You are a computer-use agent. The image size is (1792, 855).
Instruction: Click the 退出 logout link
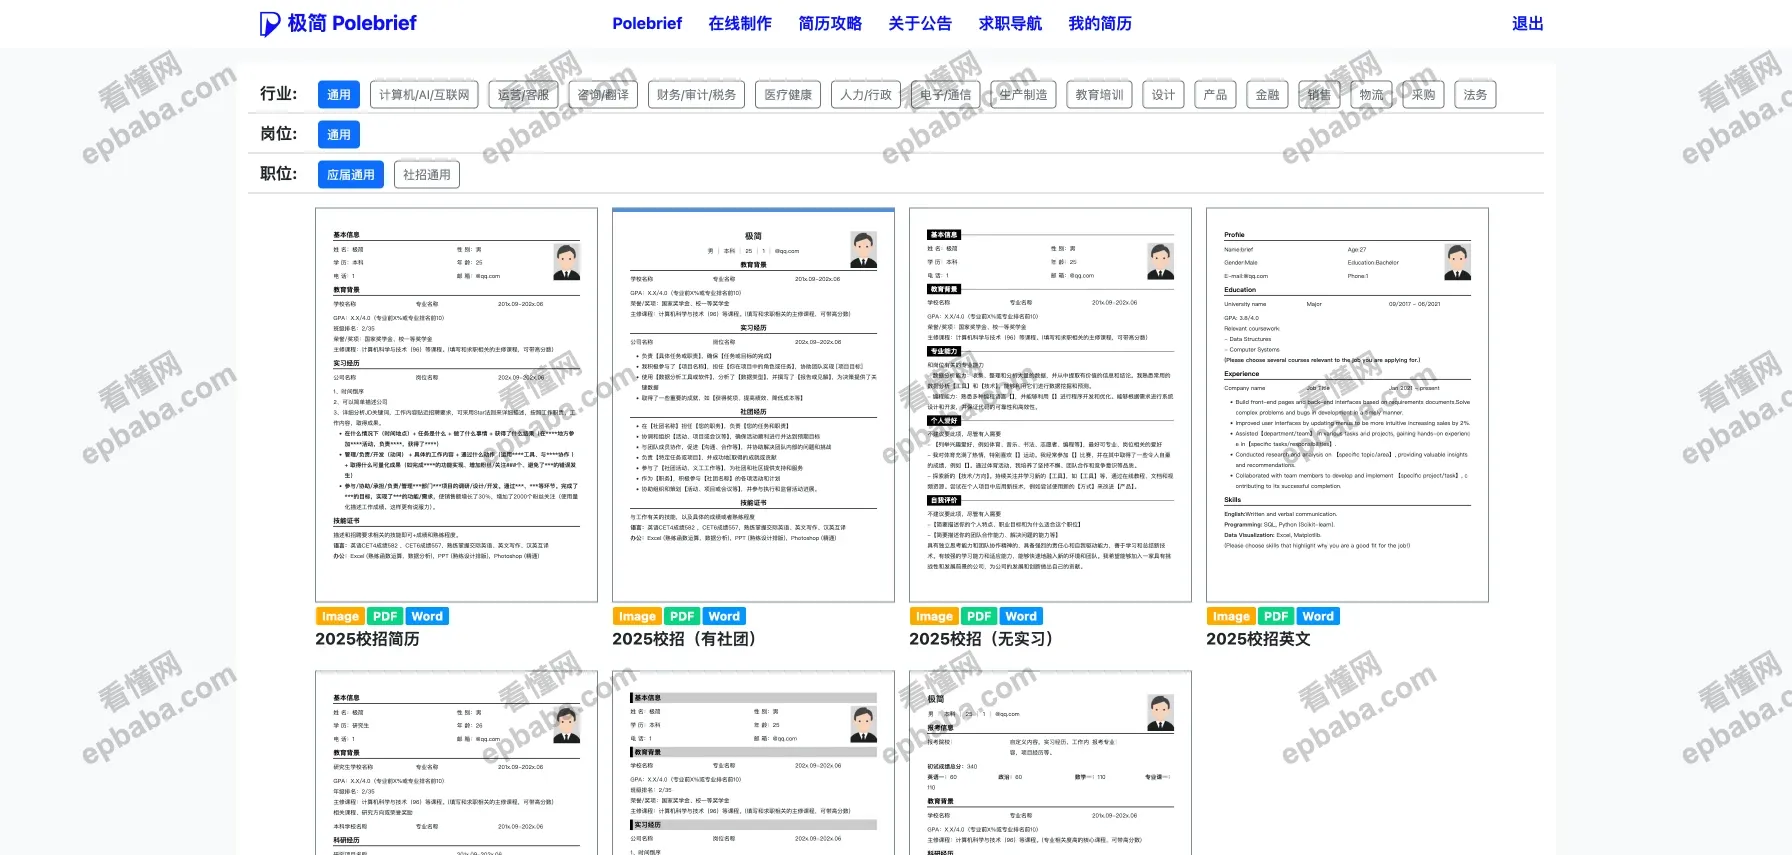1528,23
